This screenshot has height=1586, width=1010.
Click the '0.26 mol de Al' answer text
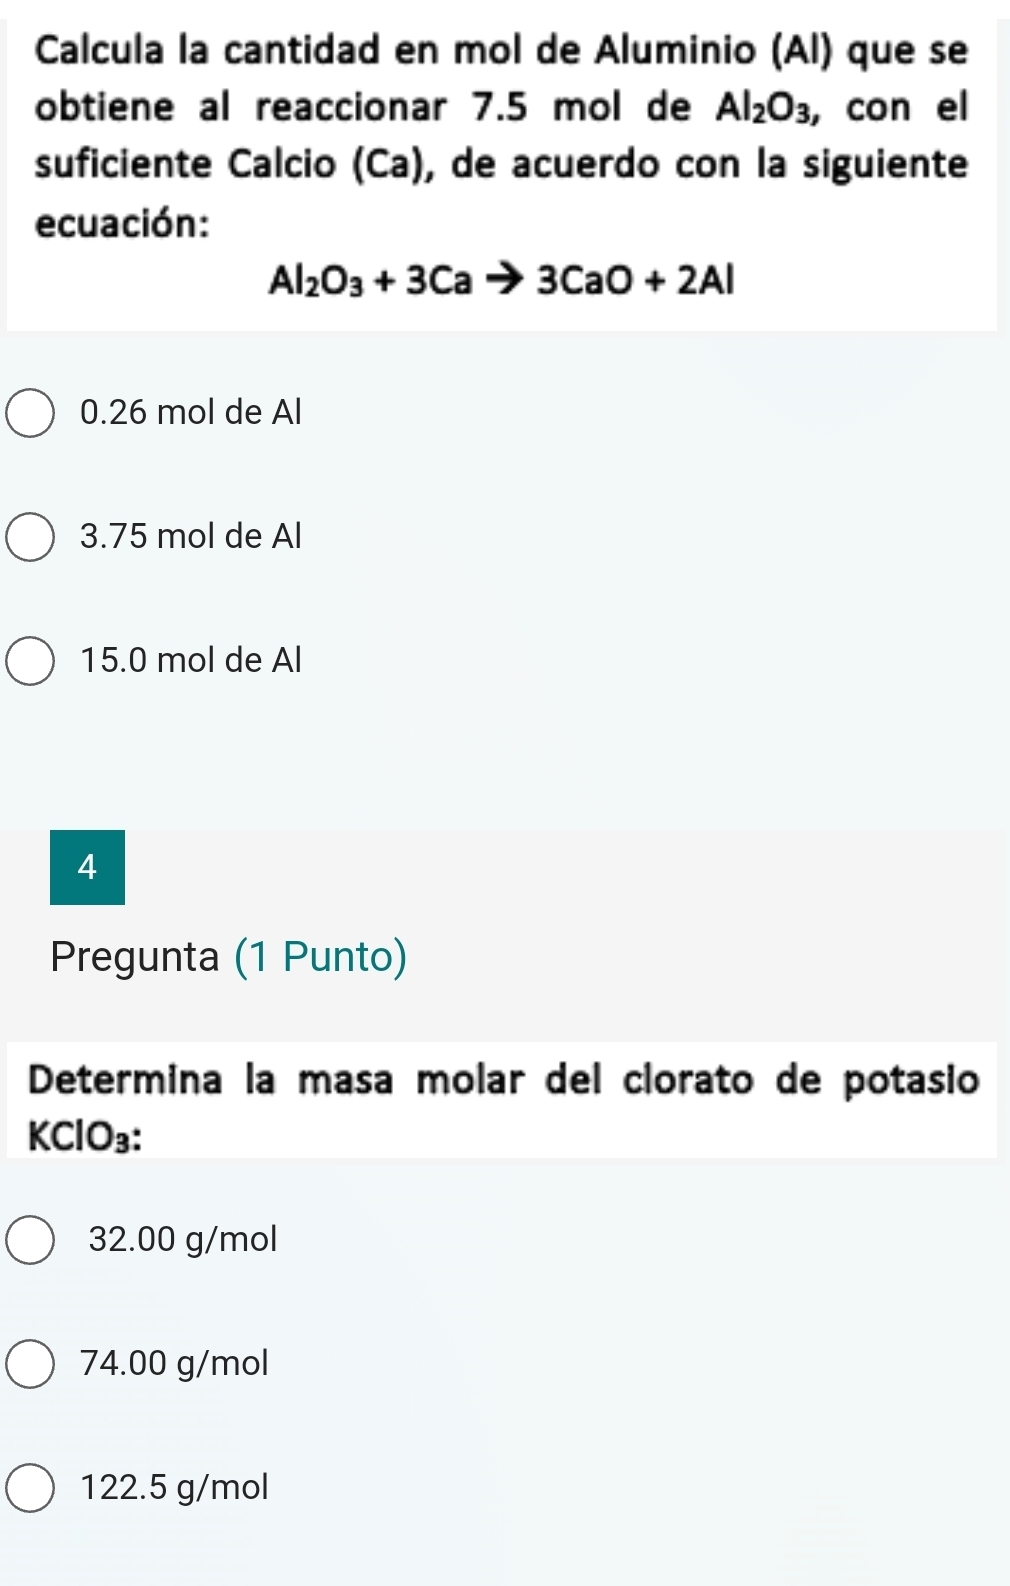pos(191,412)
